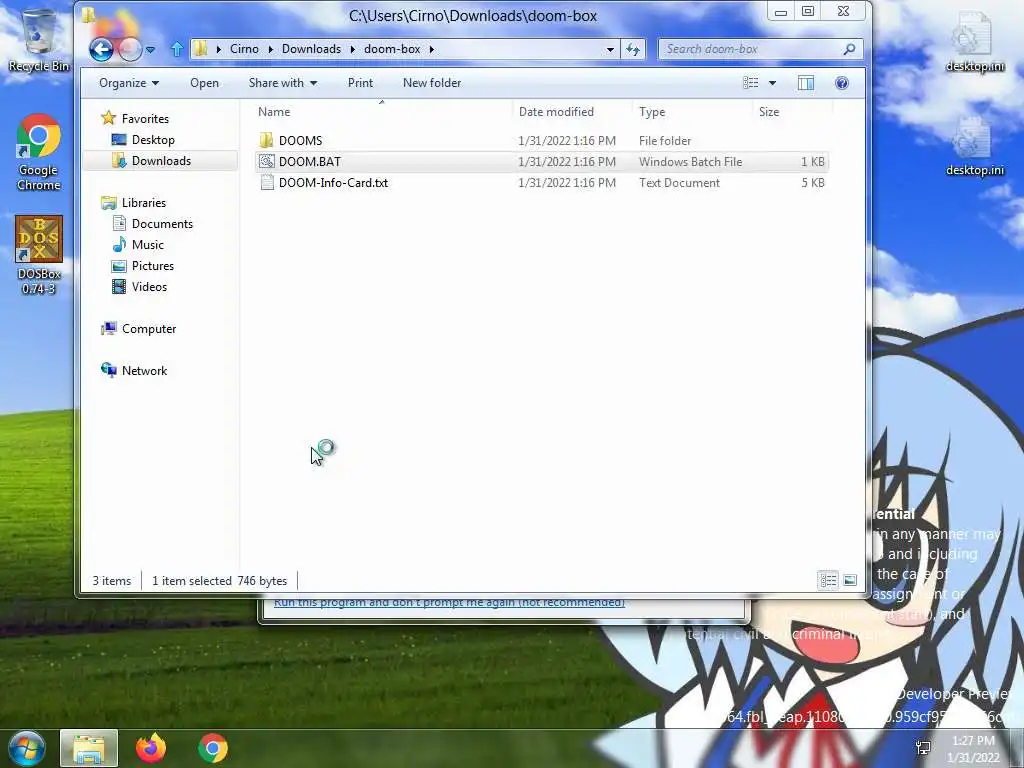Open the view options dropdown arrow
This screenshot has height=768, width=1024.
773,83
